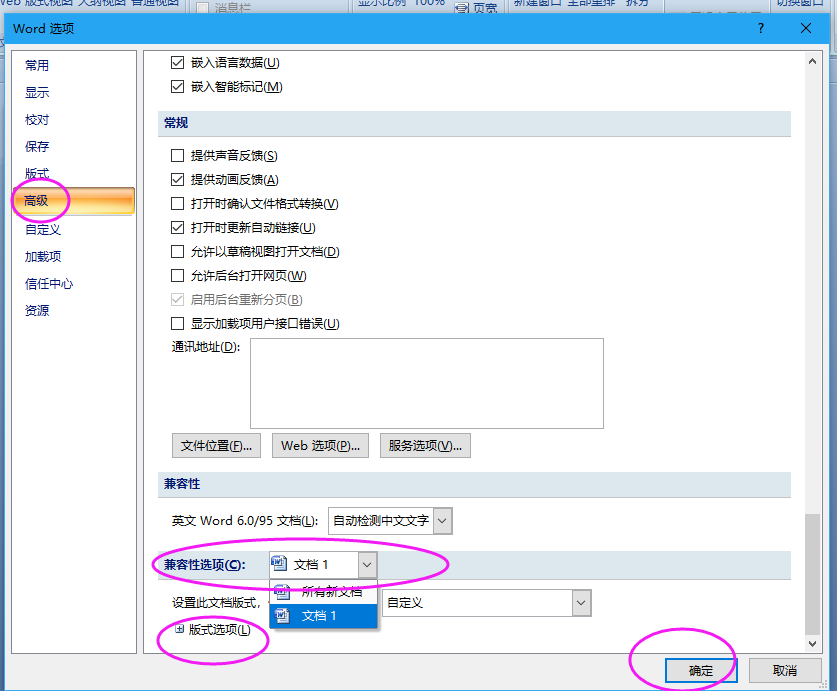Image resolution: width=837 pixels, height=691 pixels.
Task: Select the 普通视图 view icon
Action: coord(150,4)
